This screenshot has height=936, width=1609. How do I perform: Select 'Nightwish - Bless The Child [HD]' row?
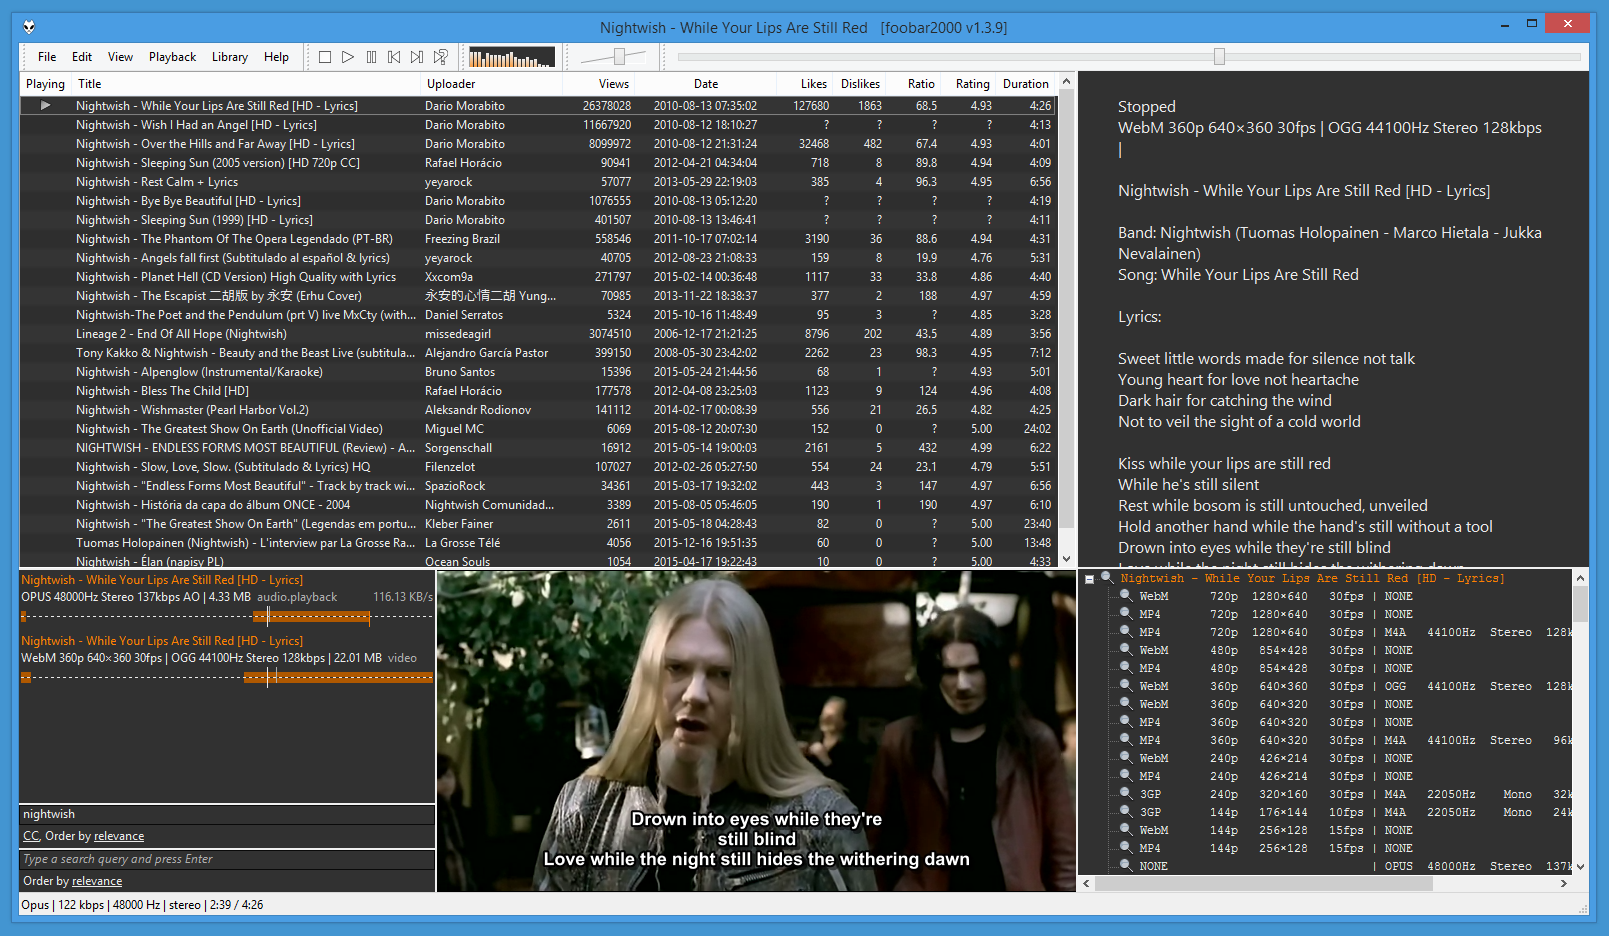[539, 390]
